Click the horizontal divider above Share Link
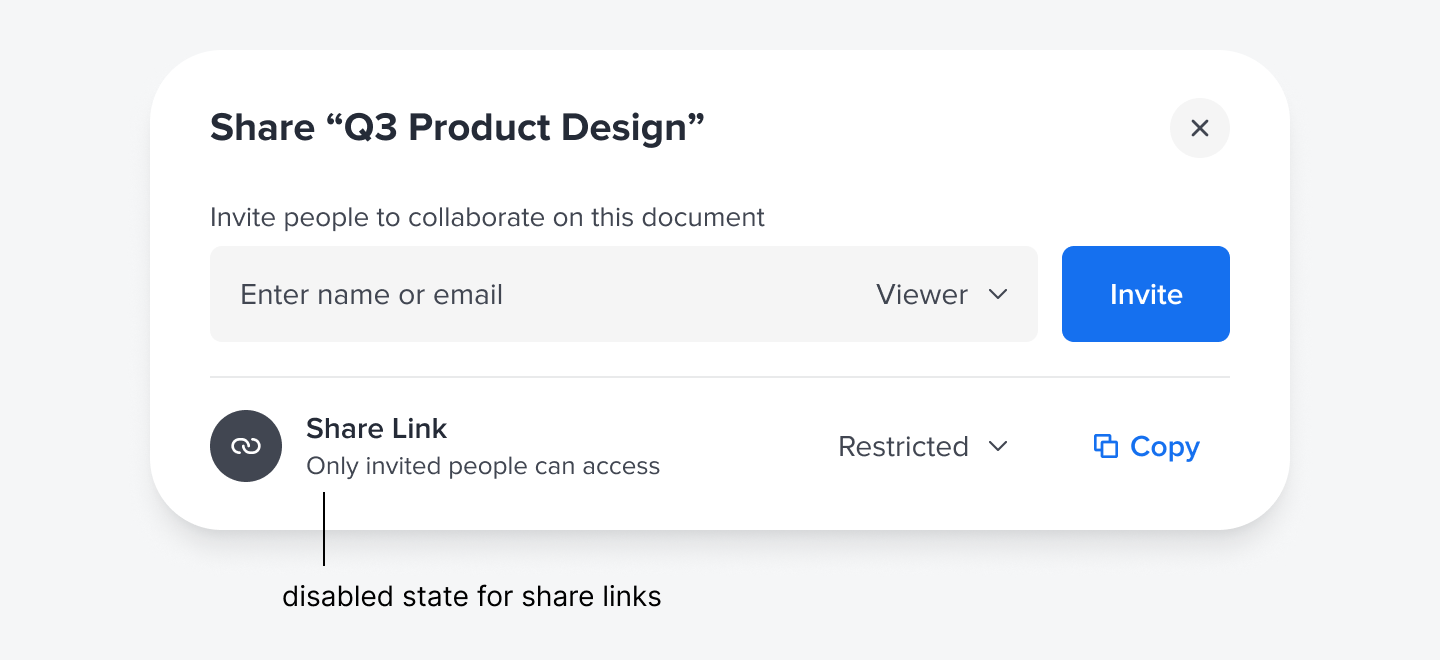1440x660 pixels. pyautogui.click(x=720, y=377)
